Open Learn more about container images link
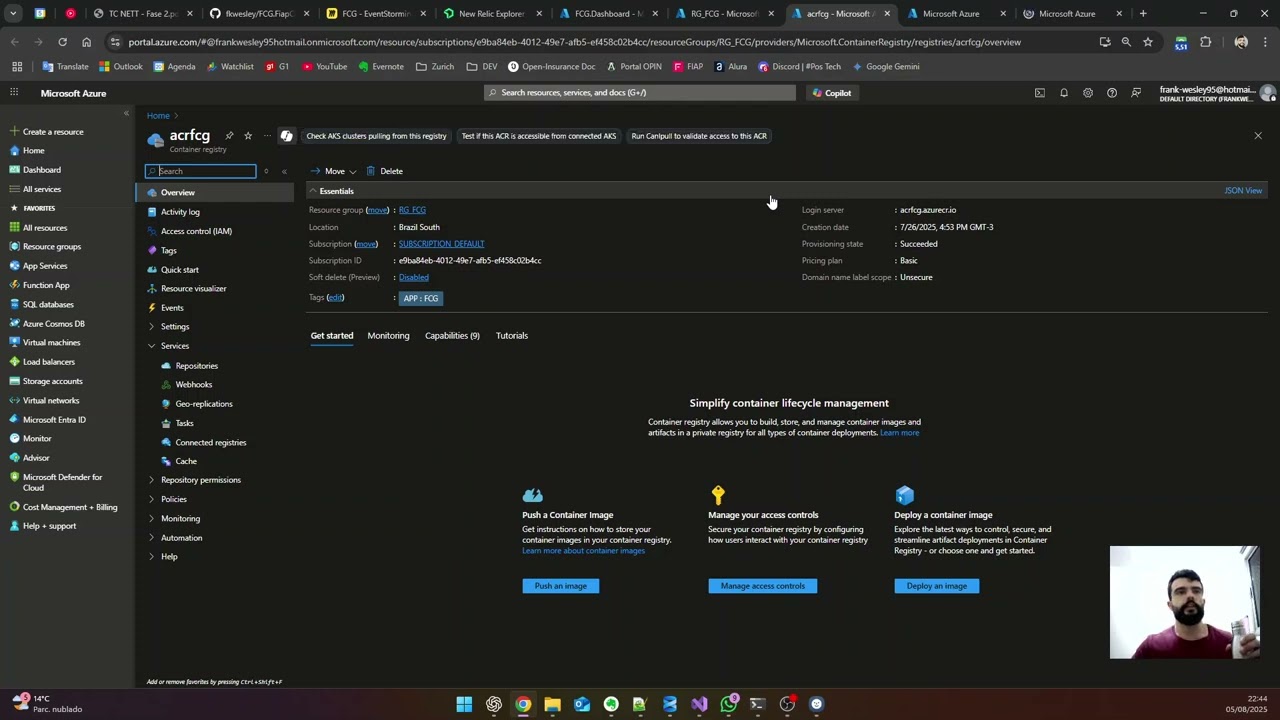The height and width of the screenshot is (720, 1280). tap(583, 551)
